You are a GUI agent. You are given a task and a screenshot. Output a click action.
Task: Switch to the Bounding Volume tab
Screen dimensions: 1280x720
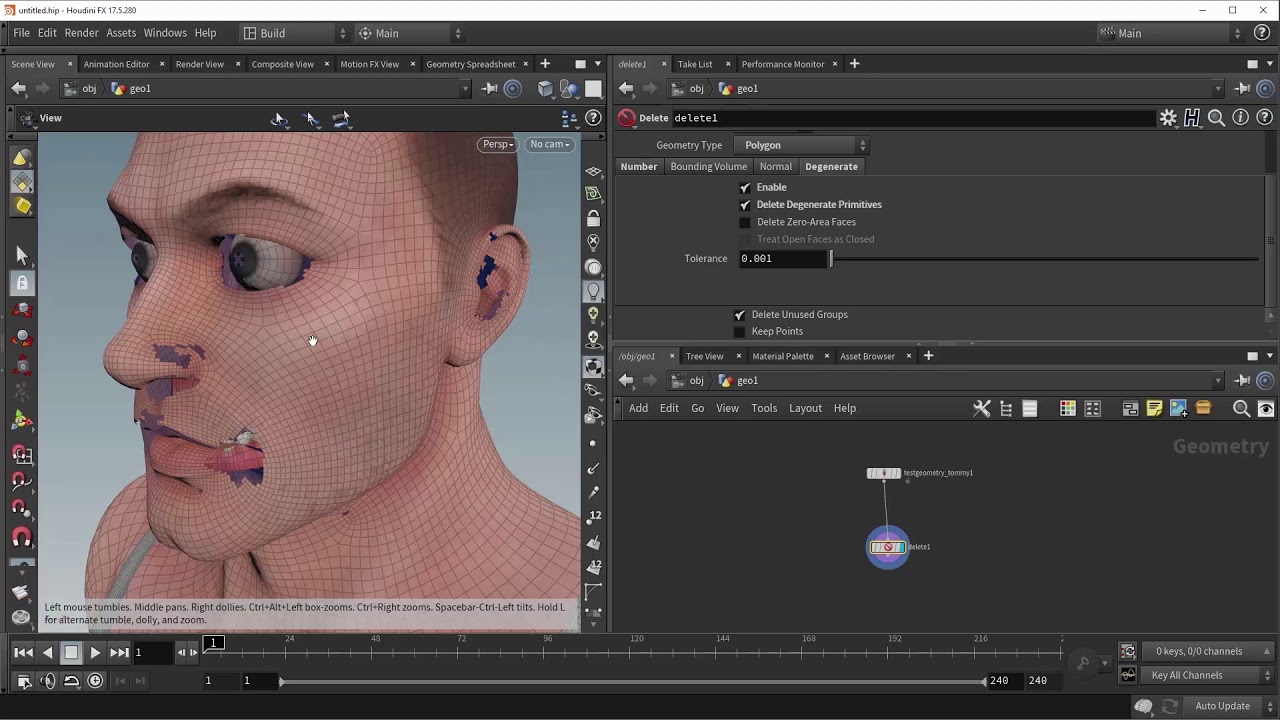[x=708, y=167]
